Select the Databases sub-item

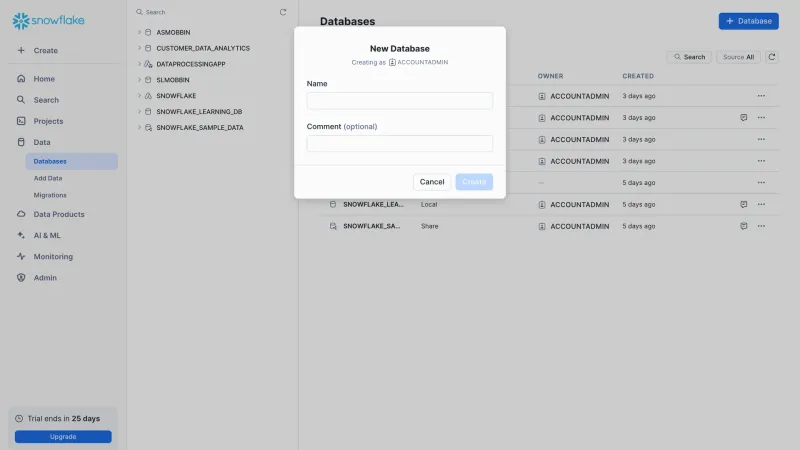71,161
